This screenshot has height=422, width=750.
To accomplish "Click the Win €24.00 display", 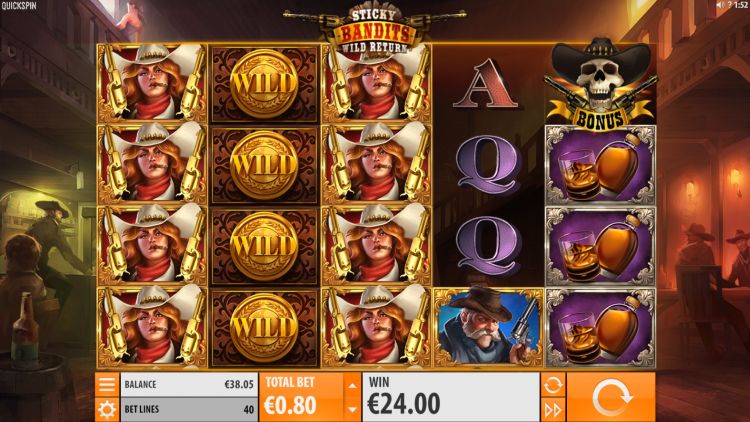I will 451,397.
